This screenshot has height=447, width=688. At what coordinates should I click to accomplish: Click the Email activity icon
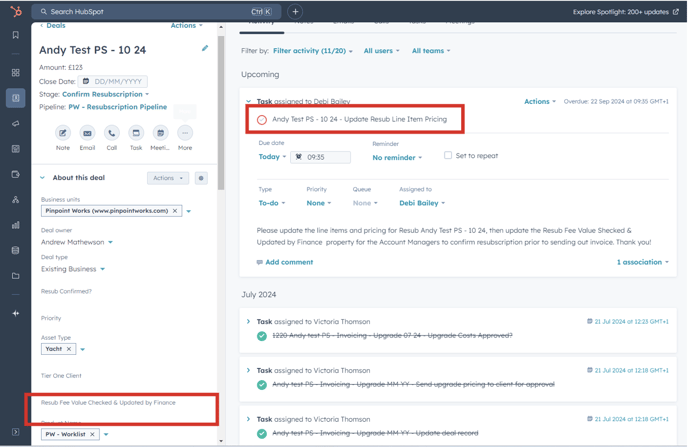(x=87, y=133)
